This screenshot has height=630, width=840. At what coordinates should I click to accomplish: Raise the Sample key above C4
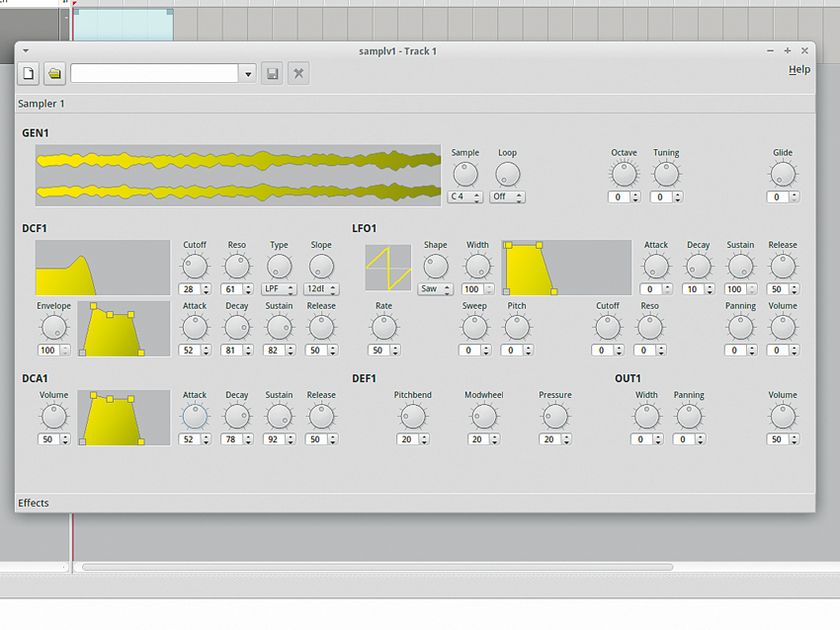(478, 194)
